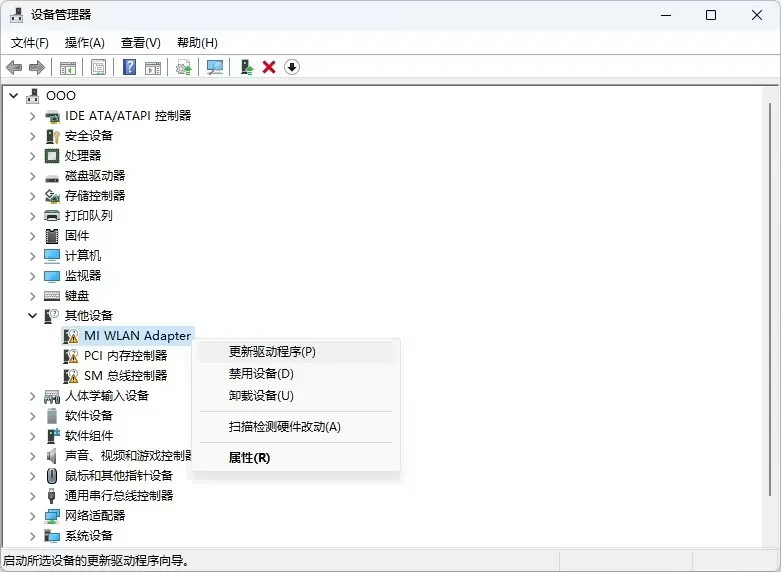Choose 扫描检测硬件改动(A) from context menu
This screenshot has width=781, height=572.
coord(296,427)
